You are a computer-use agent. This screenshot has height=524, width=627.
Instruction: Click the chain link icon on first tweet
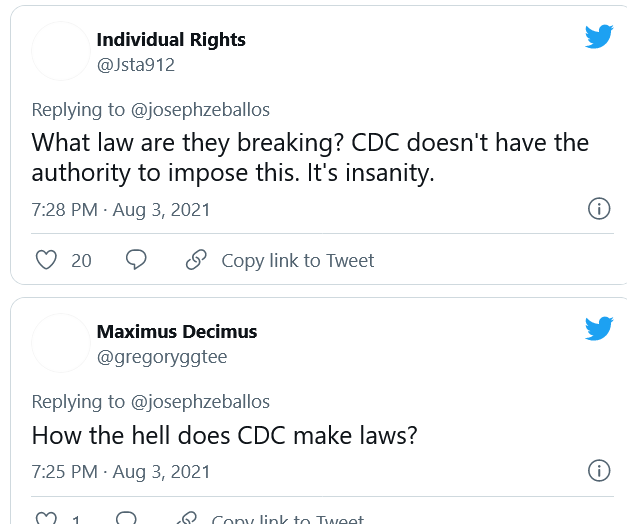pos(196,260)
